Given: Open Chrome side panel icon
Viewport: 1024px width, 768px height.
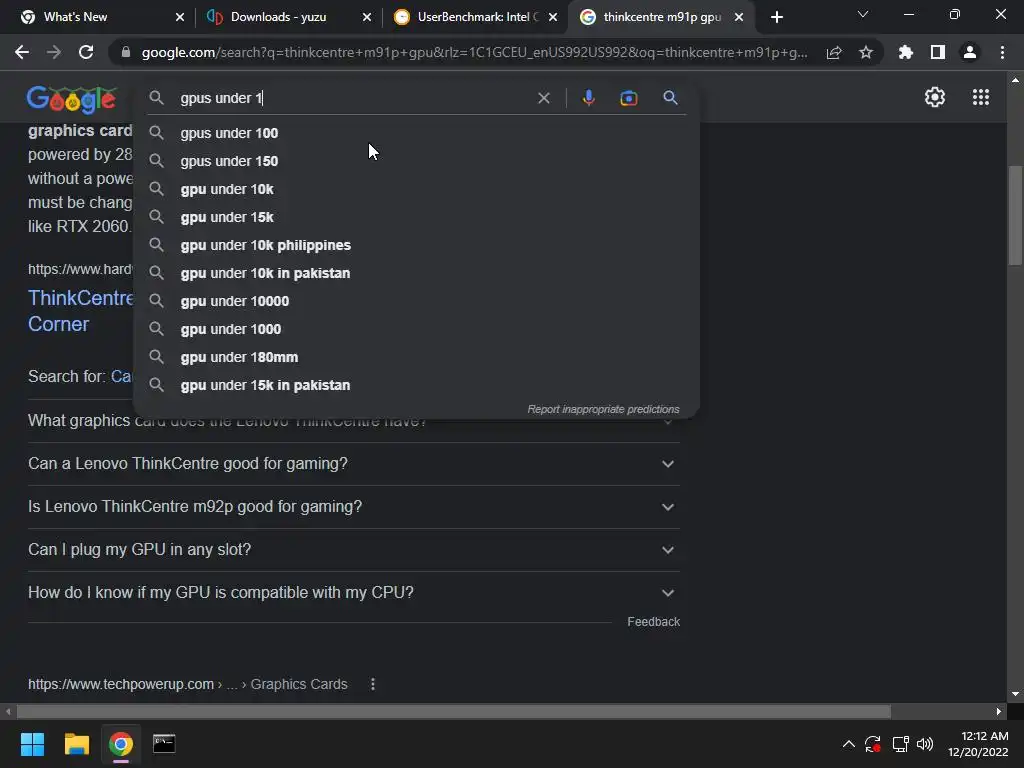Looking at the screenshot, I should [x=938, y=52].
